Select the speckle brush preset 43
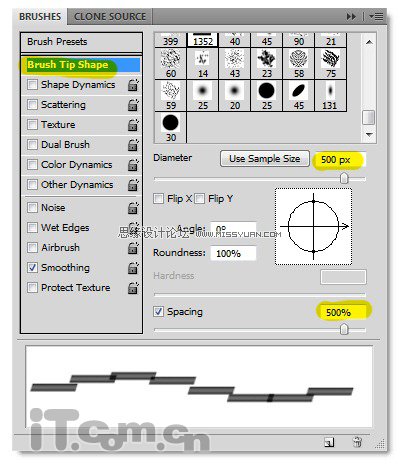The height and width of the screenshot is (467, 402). pos(235,63)
